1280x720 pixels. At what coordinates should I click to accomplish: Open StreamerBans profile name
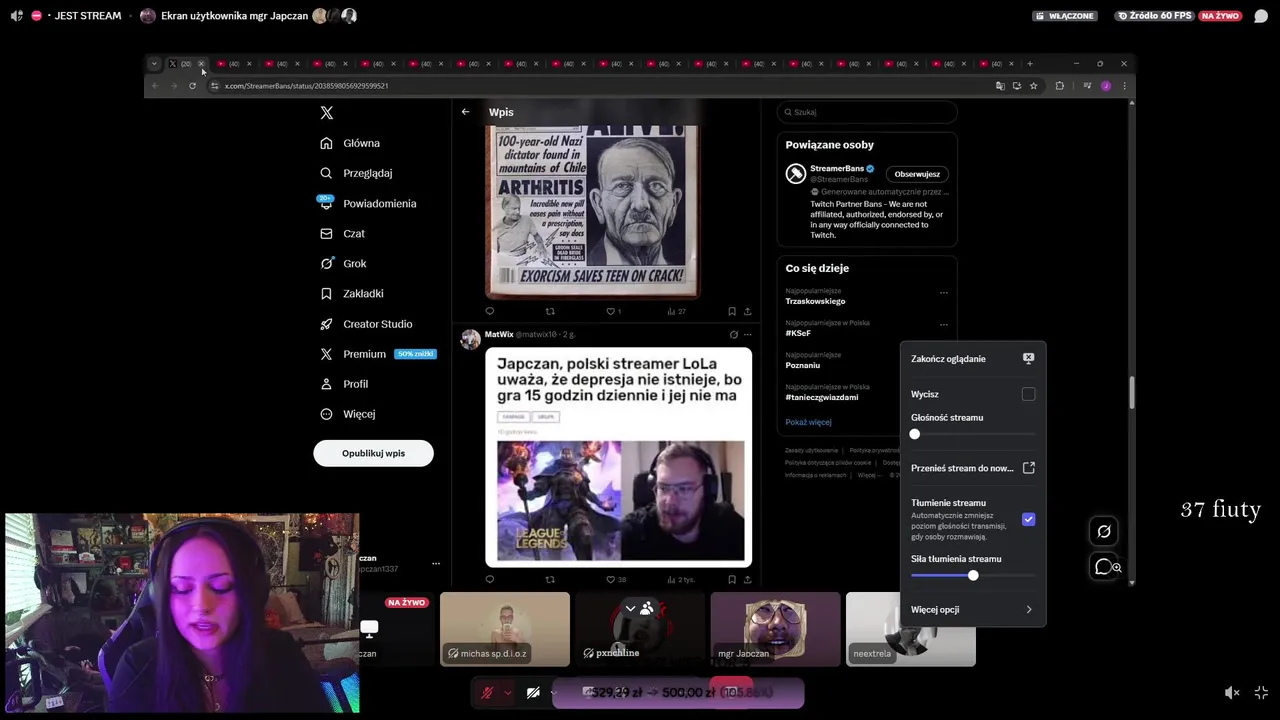click(837, 169)
